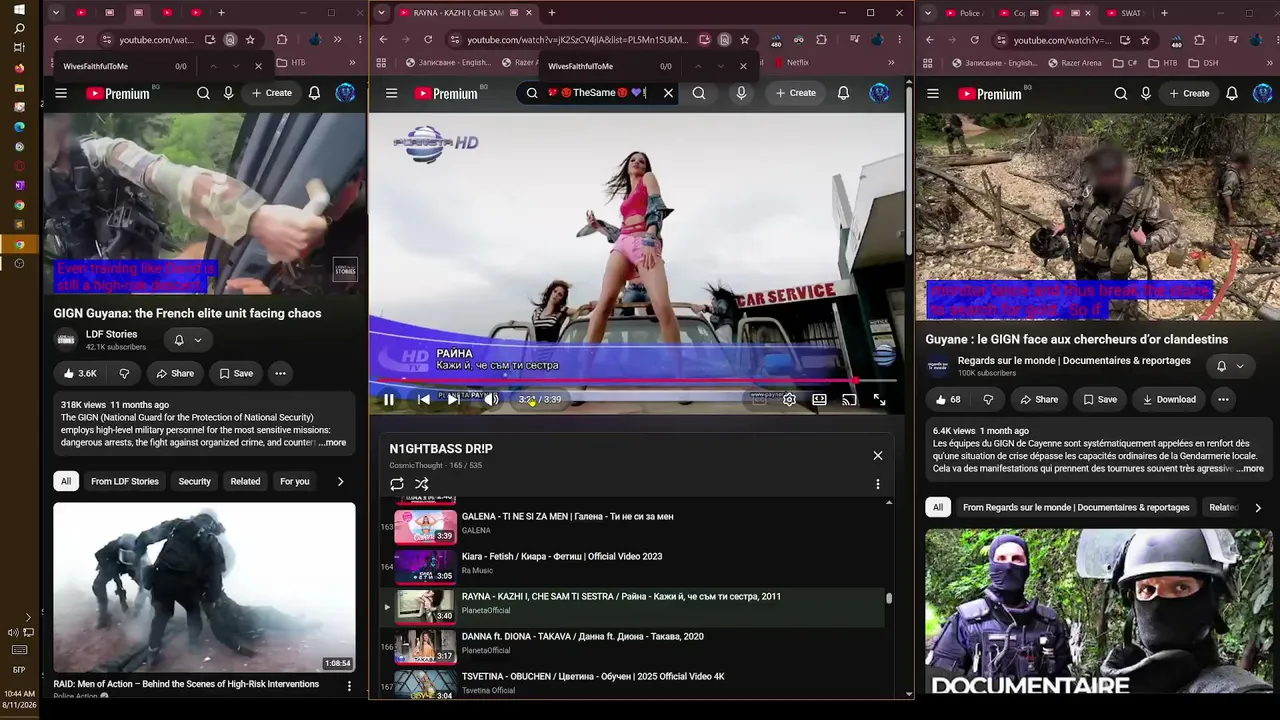Open more actions for GIGN Guyana video
Screen dimensions: 1280x720
(x=280, y=373)
